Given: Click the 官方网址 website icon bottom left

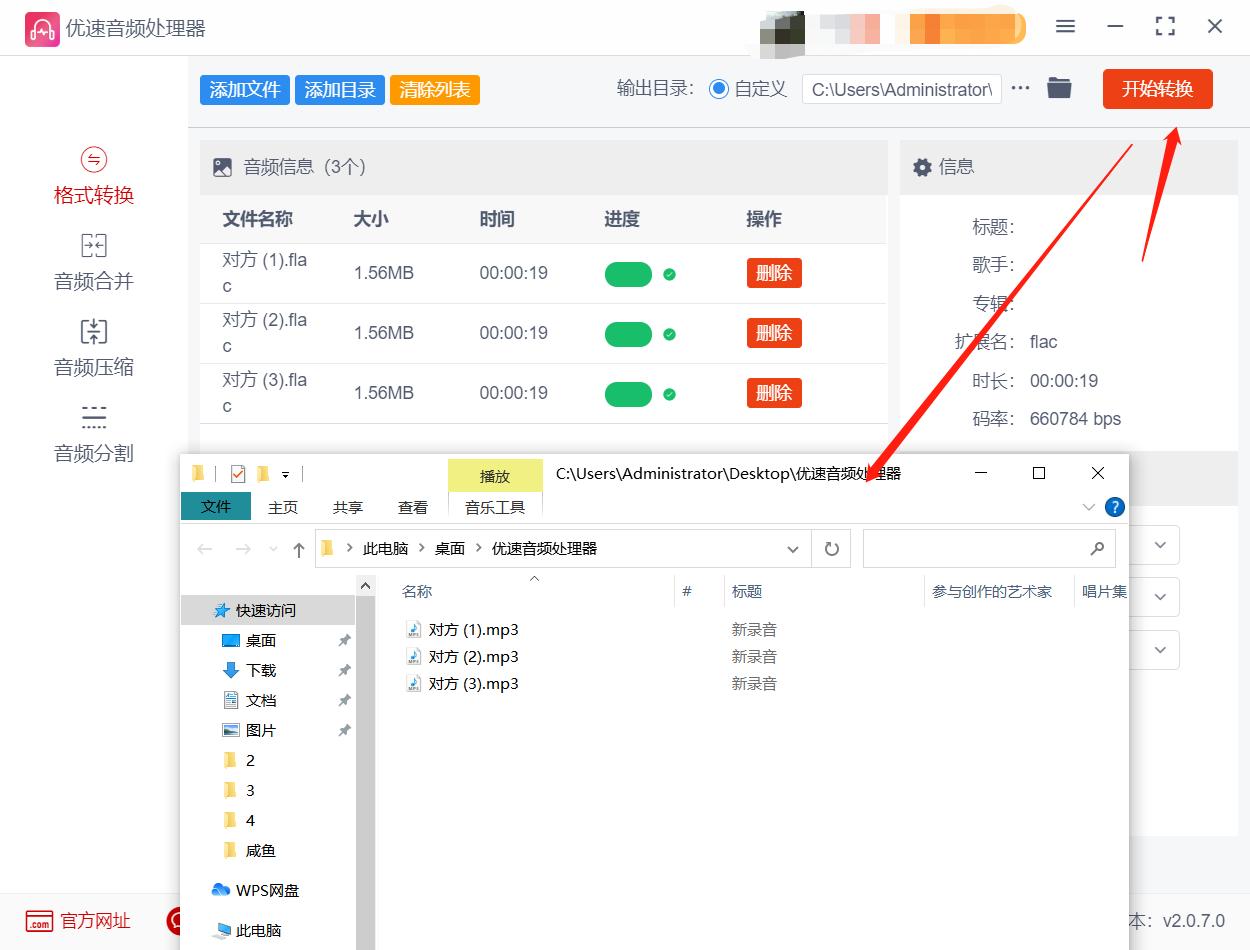Looking at the screenshot, I should point(40,922).
